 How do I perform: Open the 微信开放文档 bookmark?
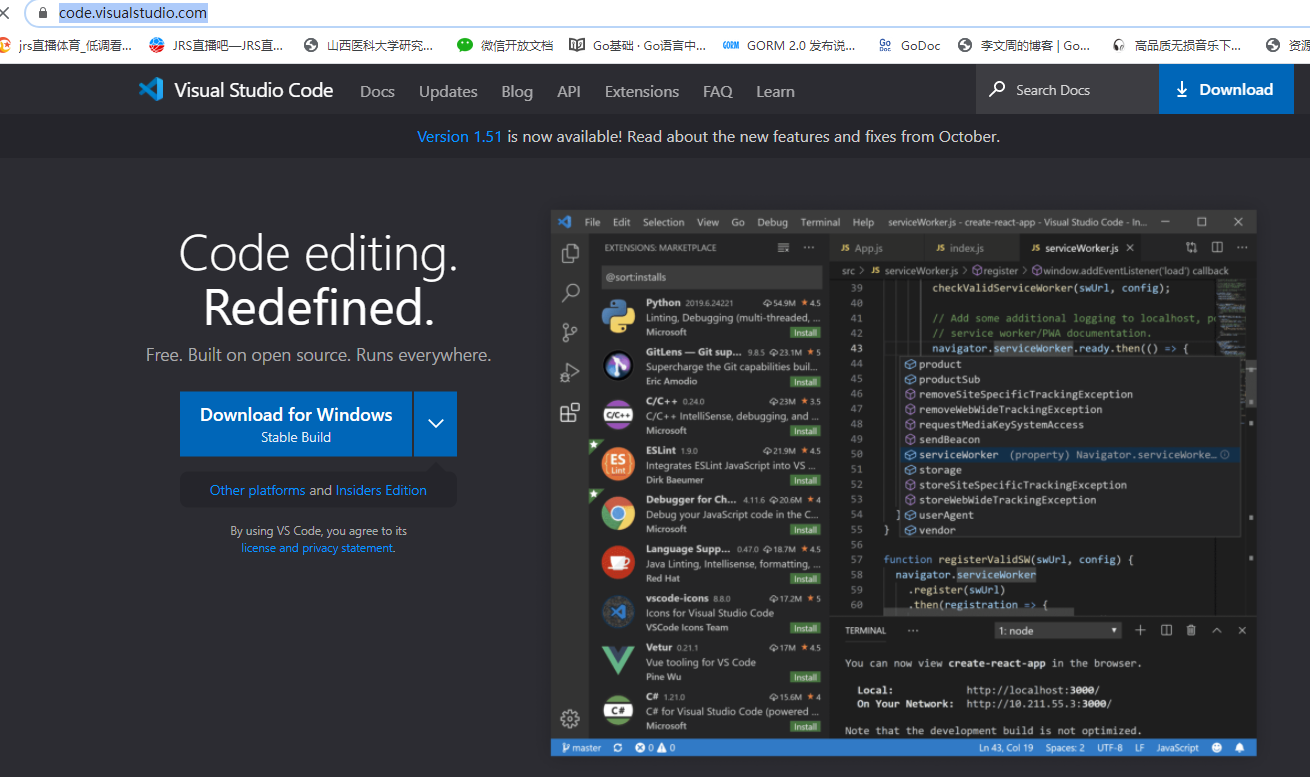(x=505, y=45)
